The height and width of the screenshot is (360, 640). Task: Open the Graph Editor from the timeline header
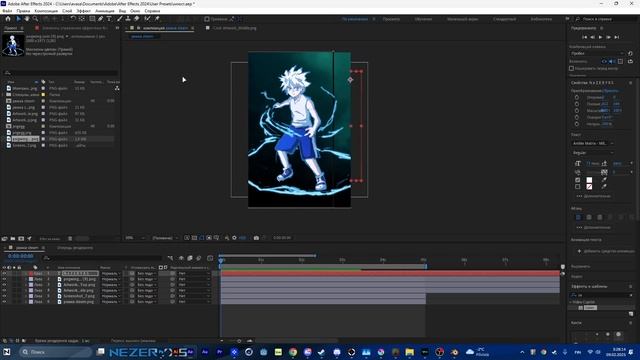coord(210,258)
